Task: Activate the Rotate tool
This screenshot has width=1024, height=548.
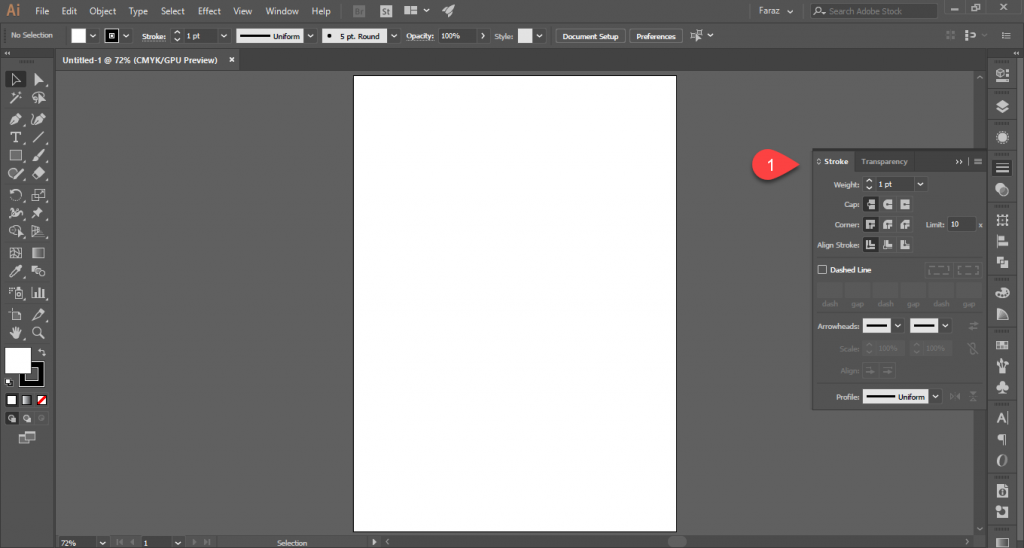Action: (16, 195)
